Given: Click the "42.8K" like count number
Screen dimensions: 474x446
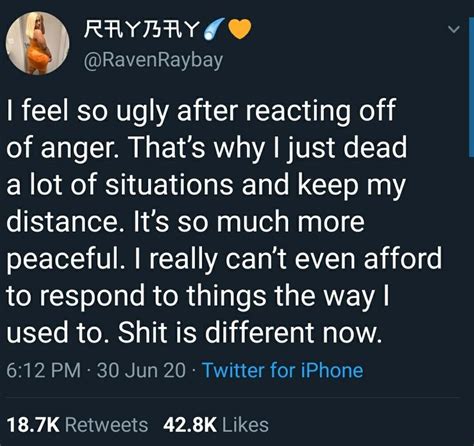Looking at the screenshot, I should [x=190, y=425].
